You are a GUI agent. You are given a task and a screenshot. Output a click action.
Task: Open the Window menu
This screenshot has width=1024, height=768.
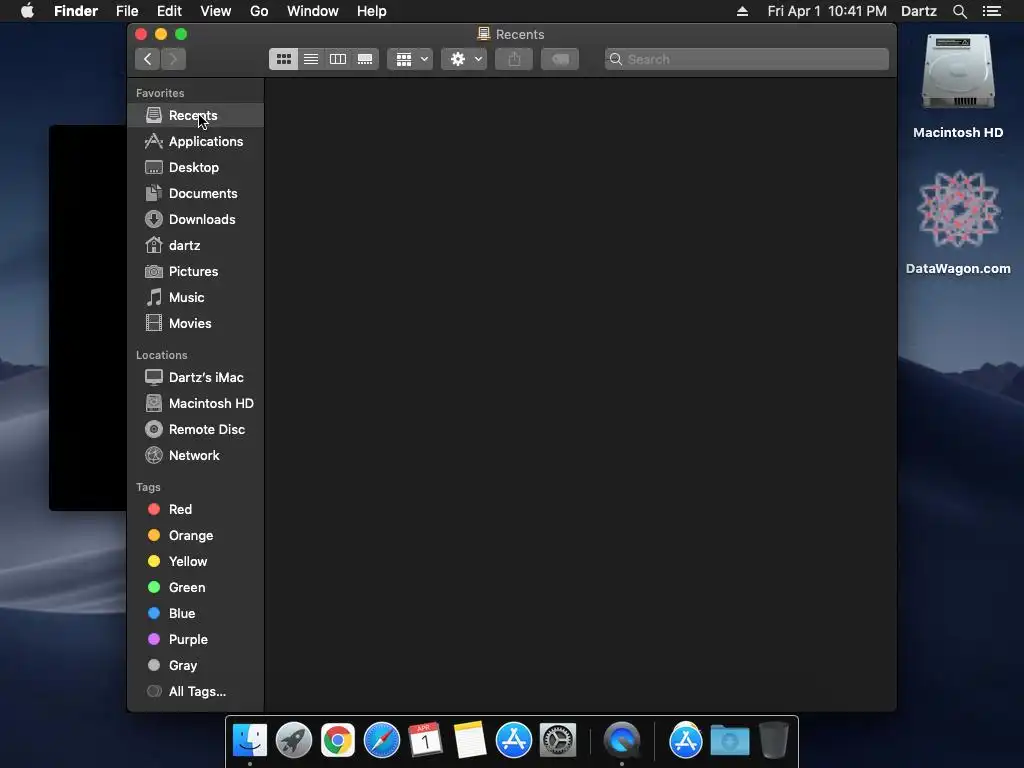(x=313, y=11)
